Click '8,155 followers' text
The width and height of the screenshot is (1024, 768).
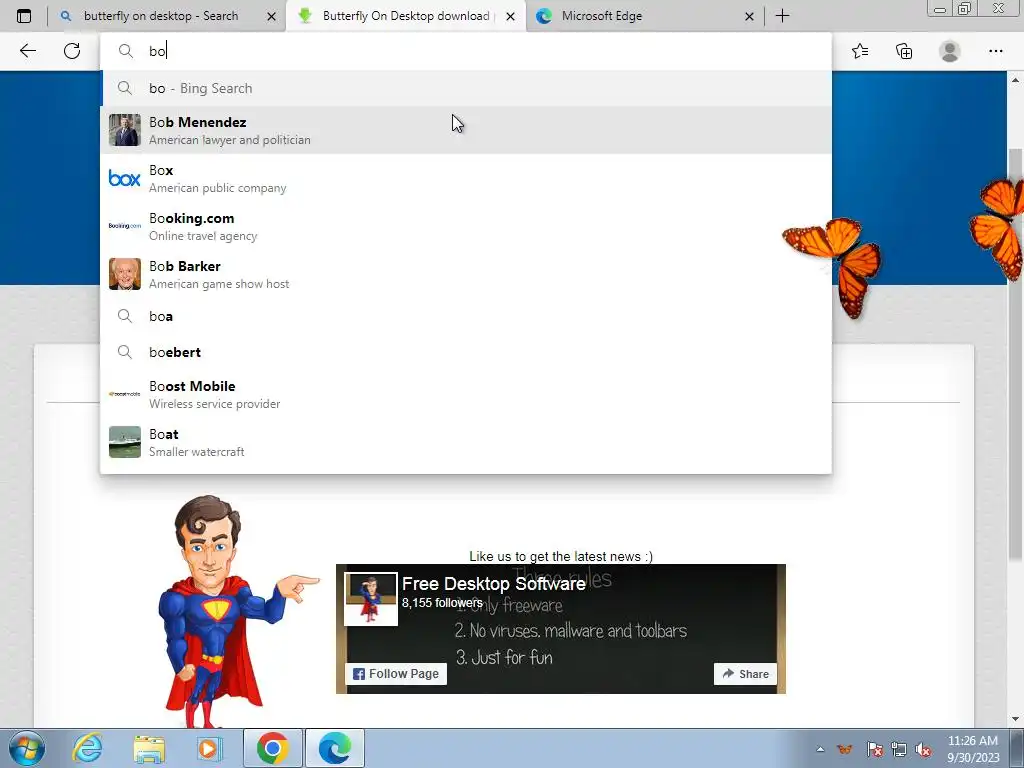[442, 603]
